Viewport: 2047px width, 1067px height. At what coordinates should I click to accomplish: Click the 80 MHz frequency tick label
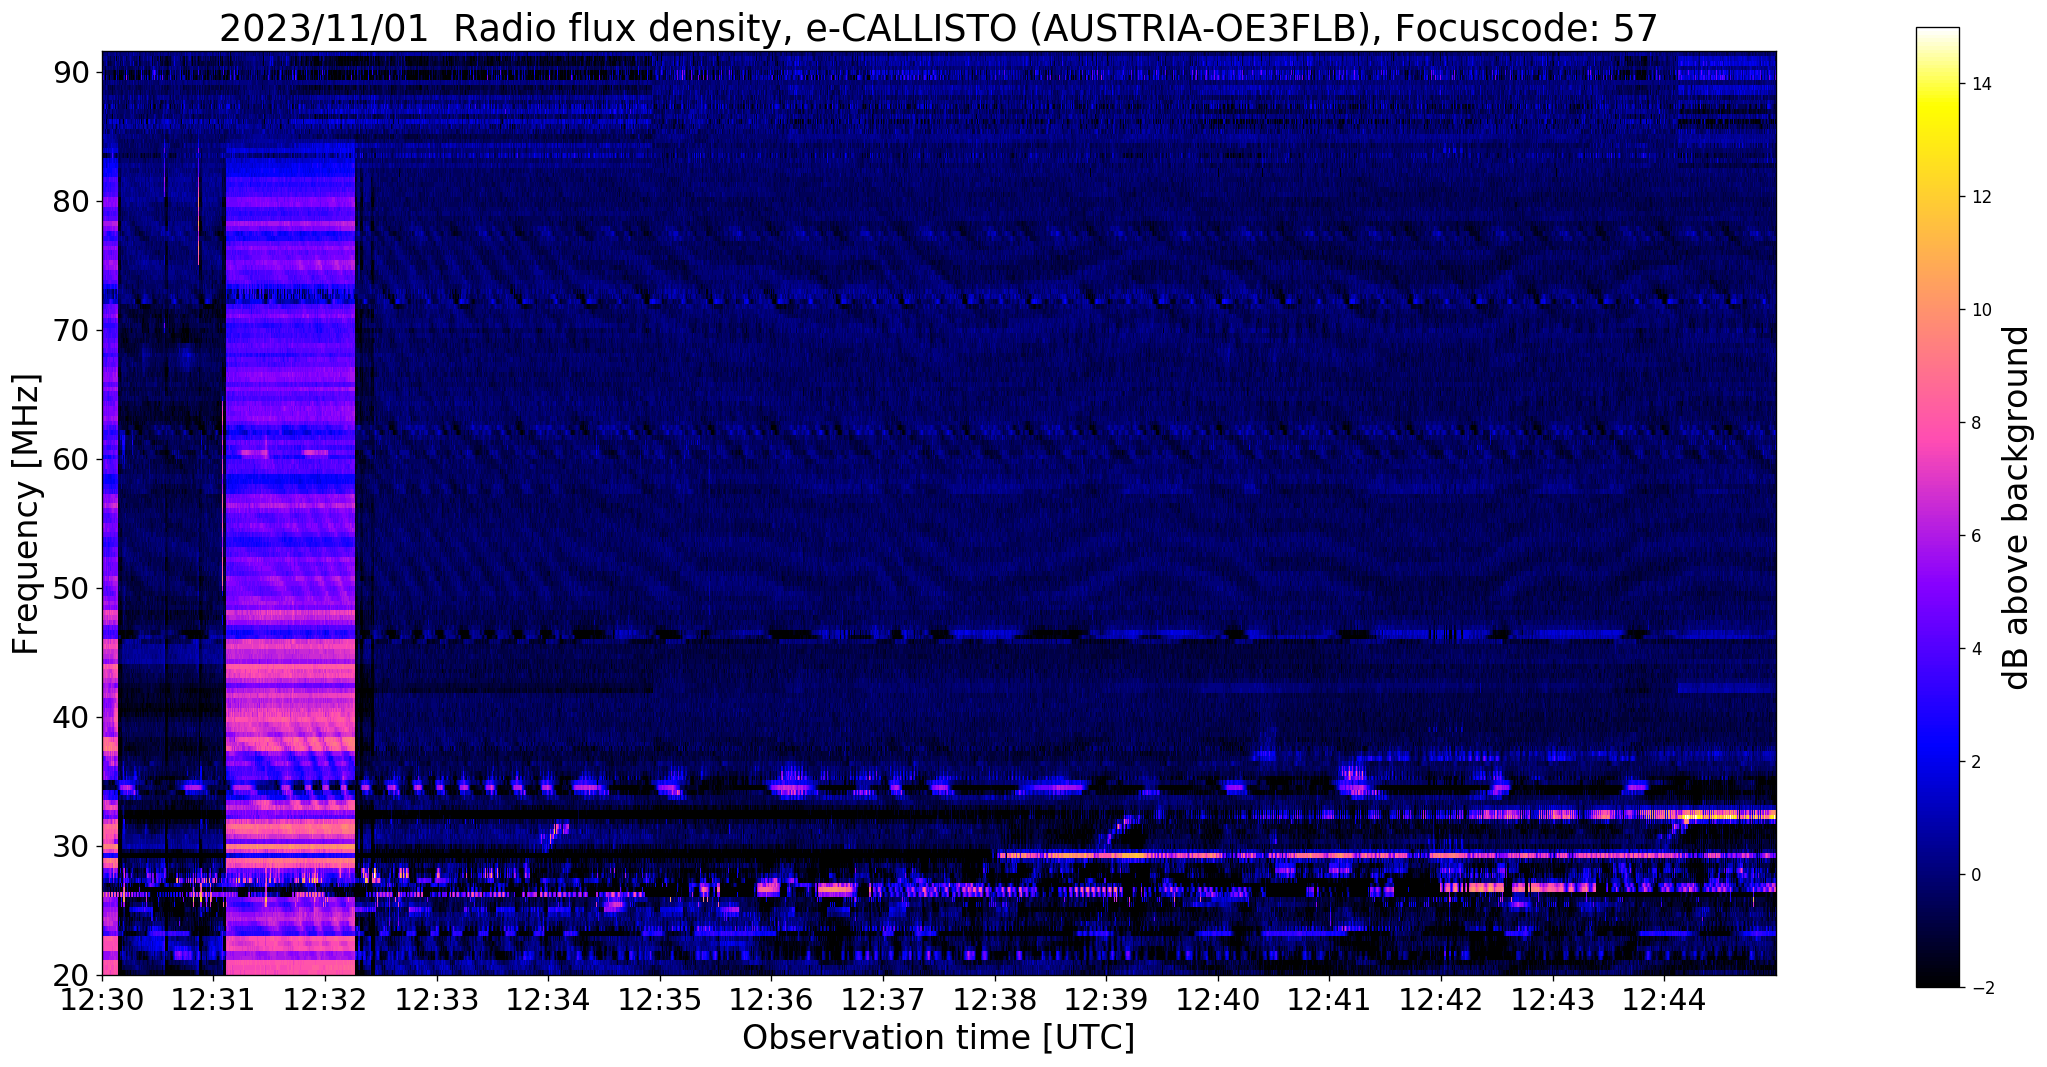click(x=72, y=201)
